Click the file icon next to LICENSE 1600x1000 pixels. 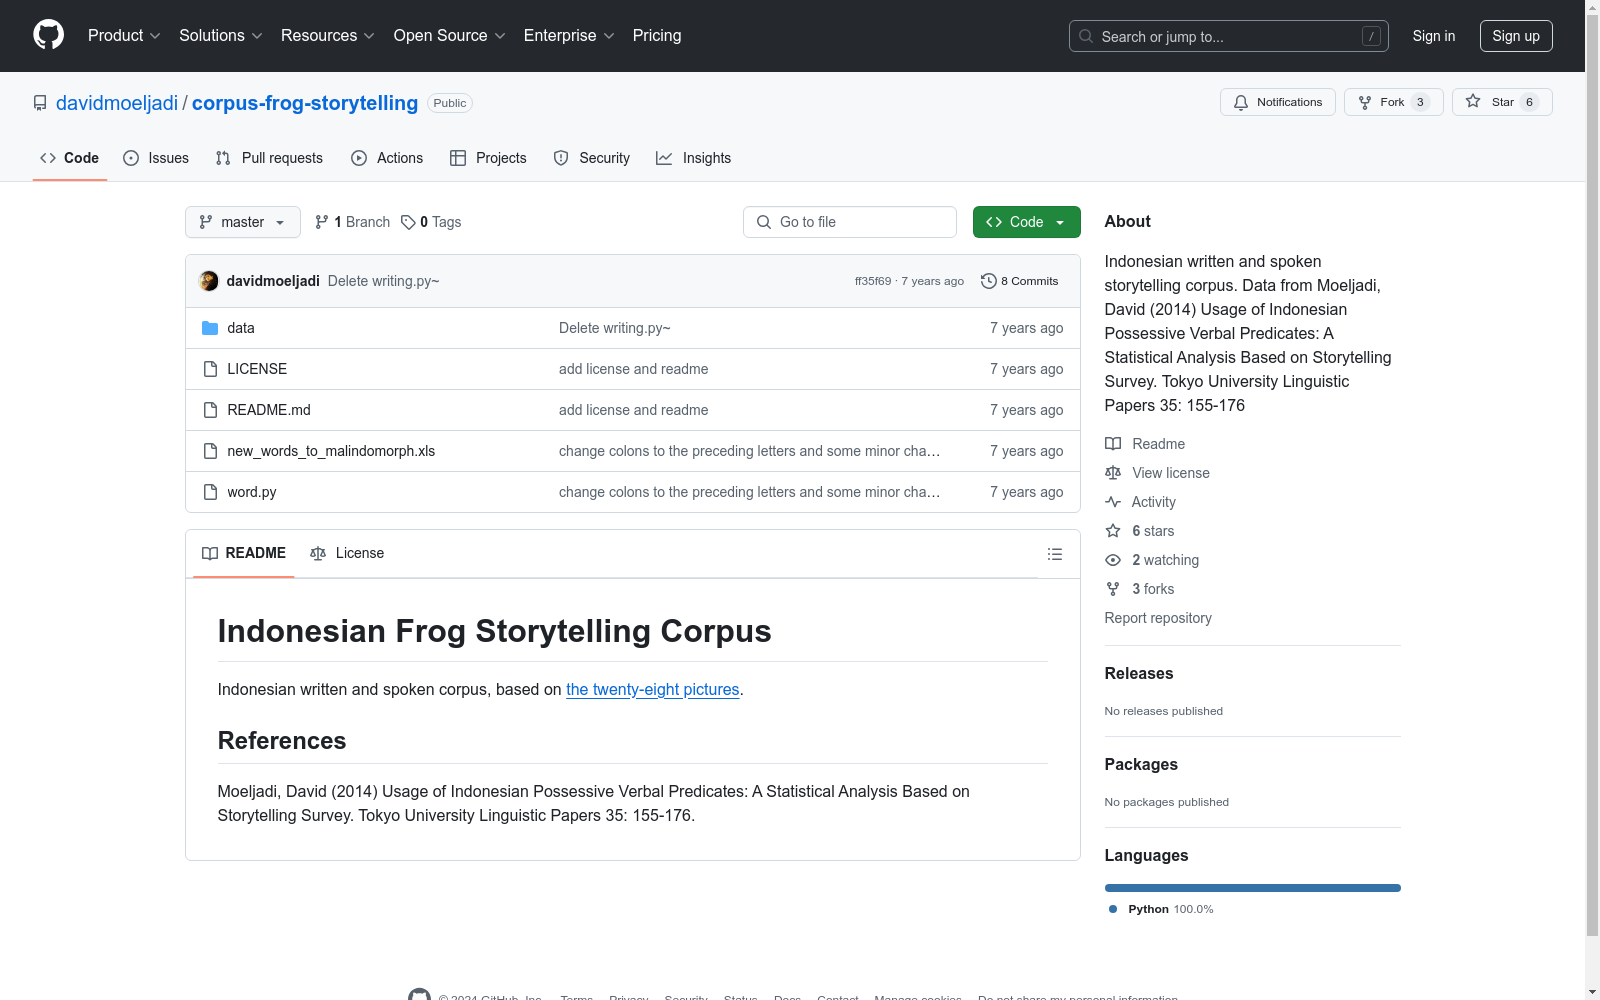[210, 369]
